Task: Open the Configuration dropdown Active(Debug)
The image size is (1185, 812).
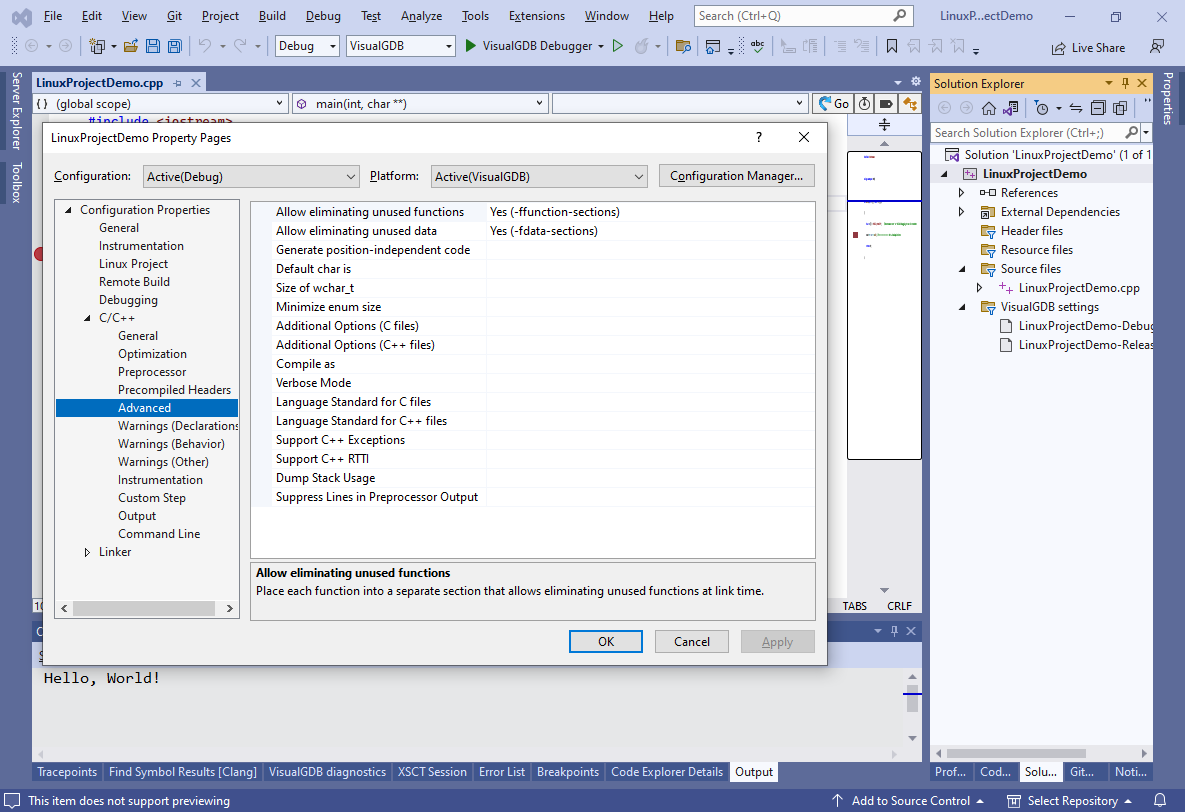Action: (251, 176)
